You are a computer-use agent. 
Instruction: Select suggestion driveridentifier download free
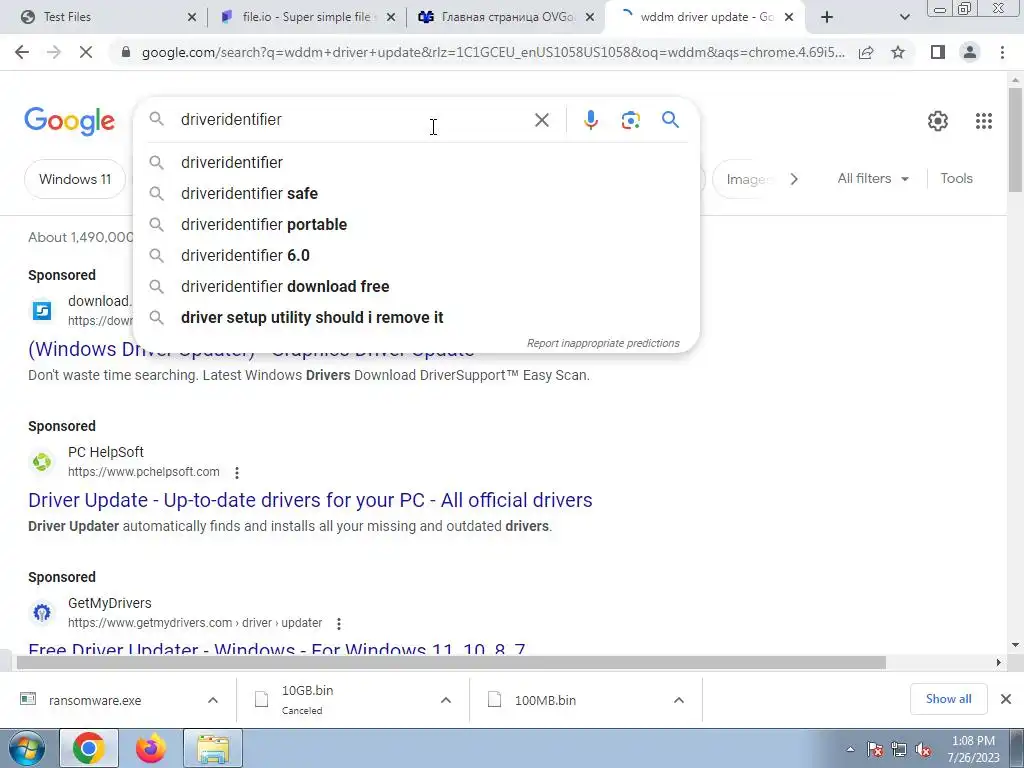click(x=416, y=287)
